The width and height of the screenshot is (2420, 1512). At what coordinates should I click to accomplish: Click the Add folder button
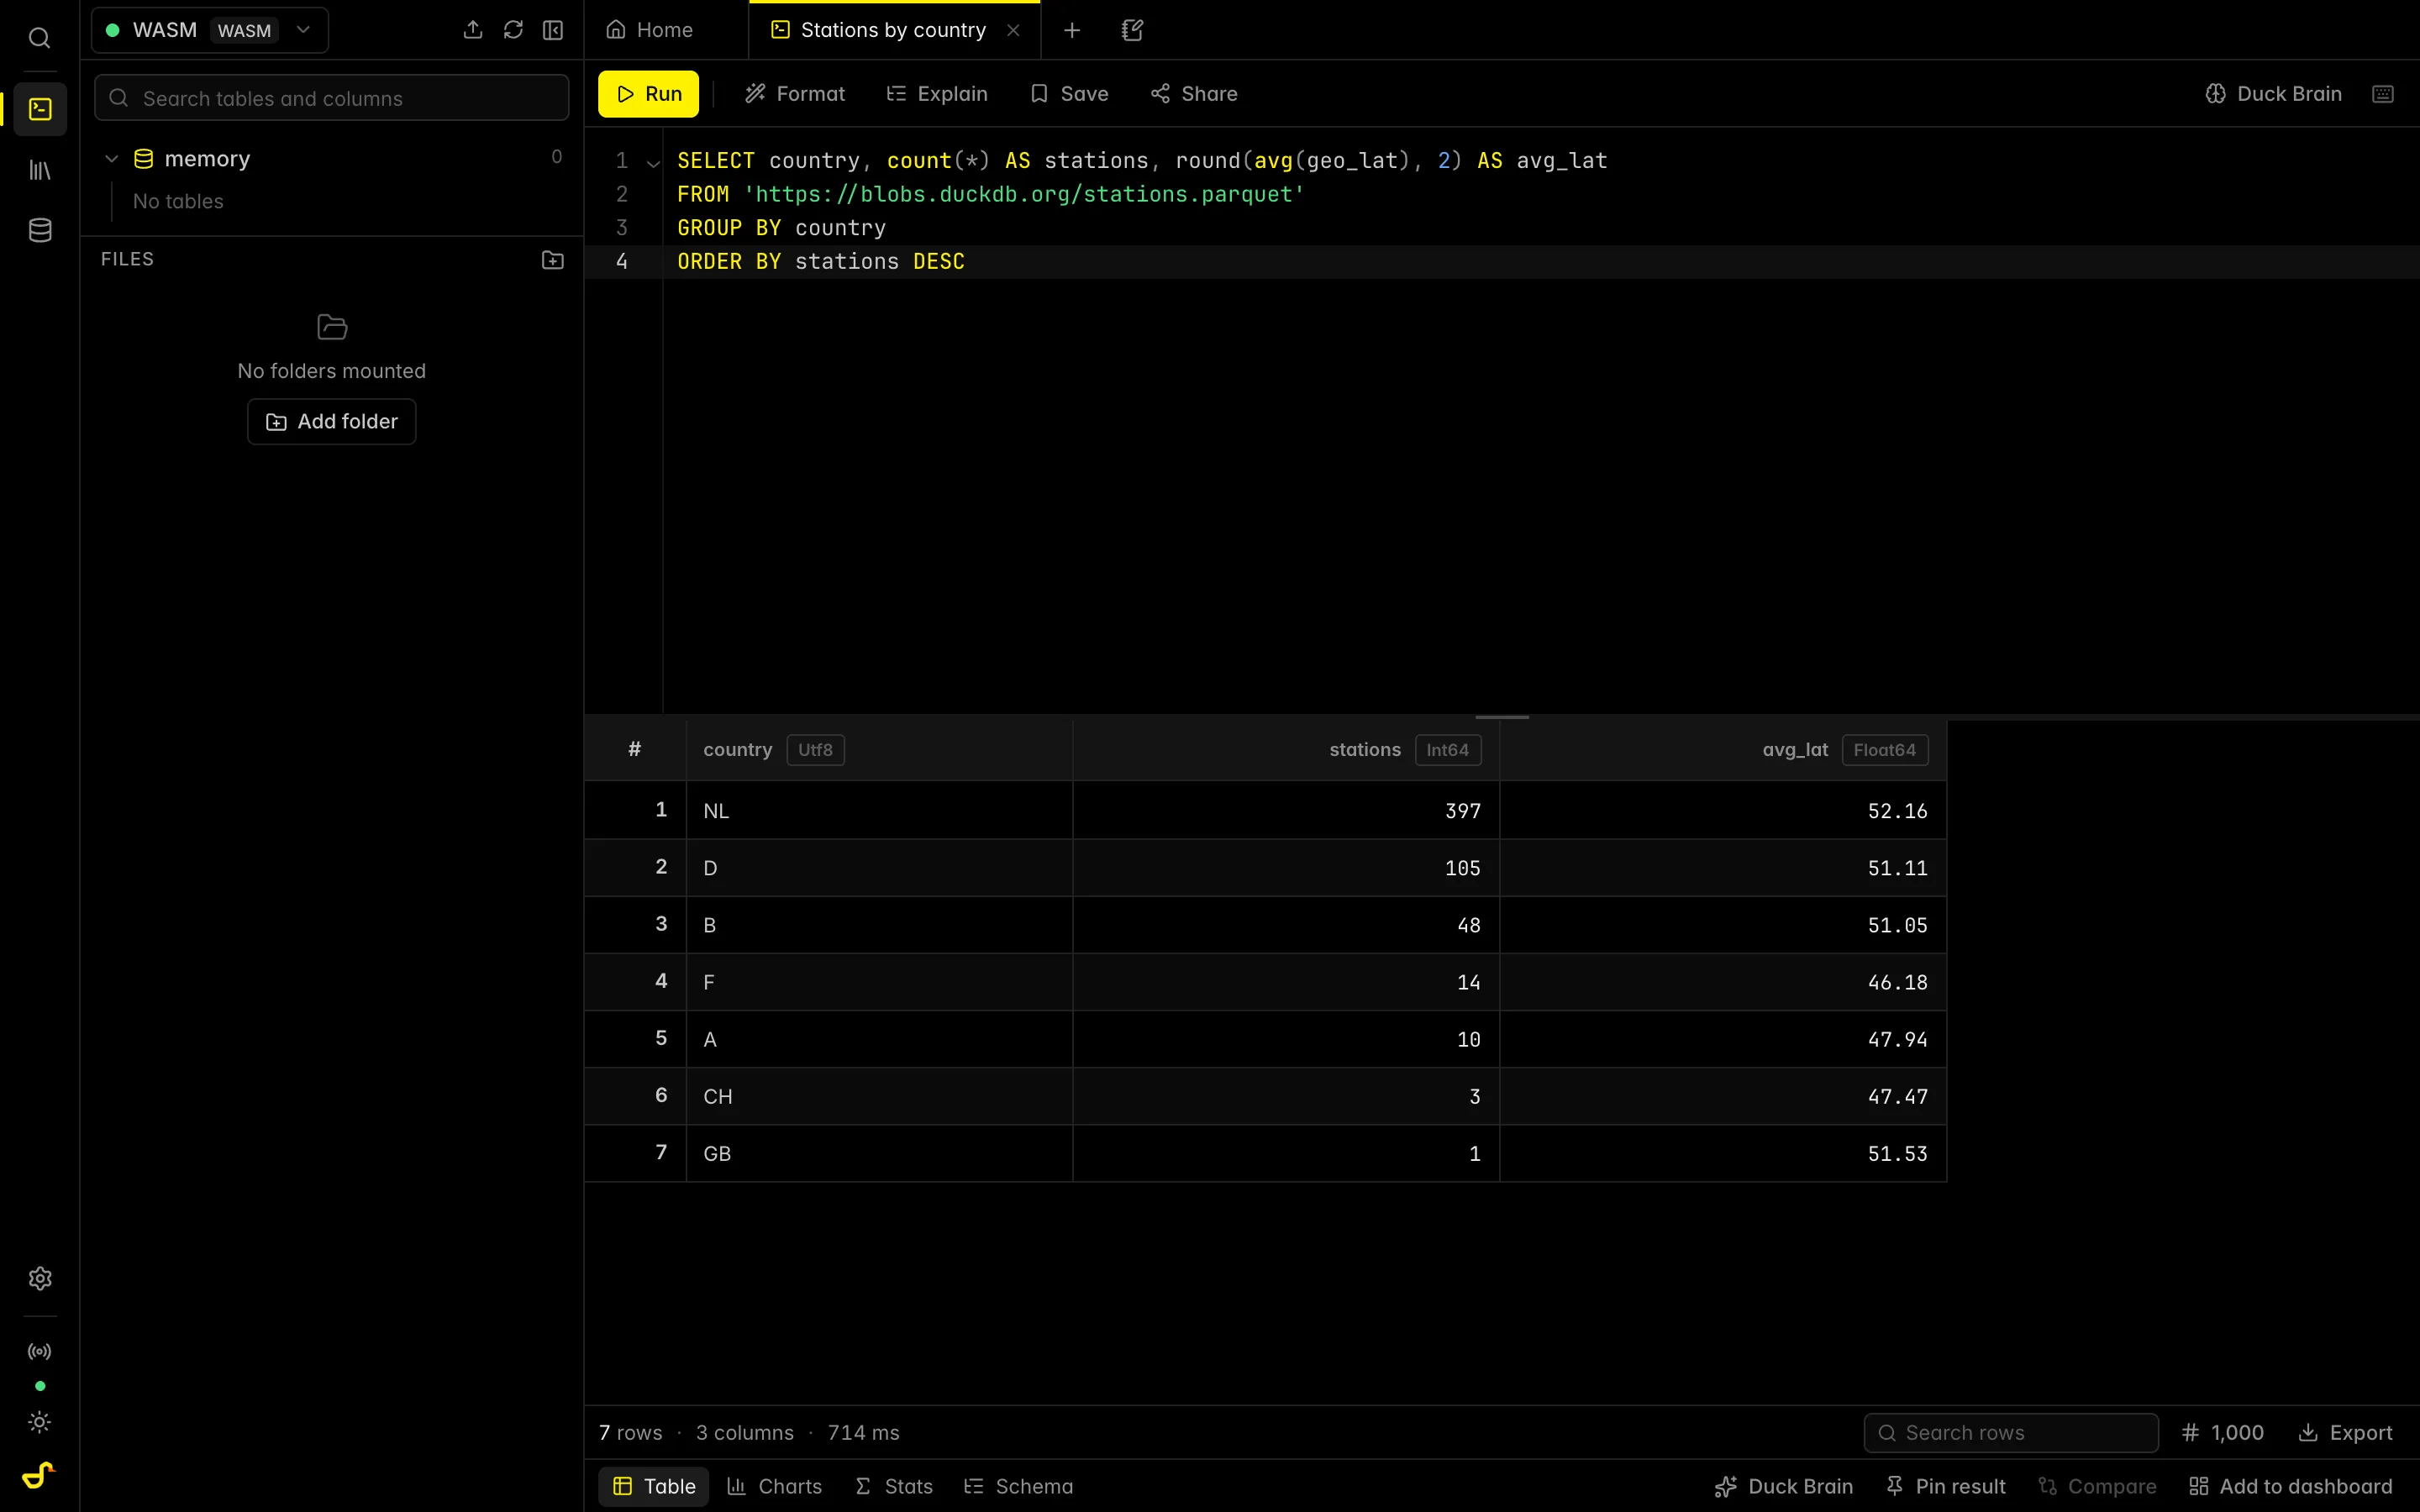click(x=332, y=422)
